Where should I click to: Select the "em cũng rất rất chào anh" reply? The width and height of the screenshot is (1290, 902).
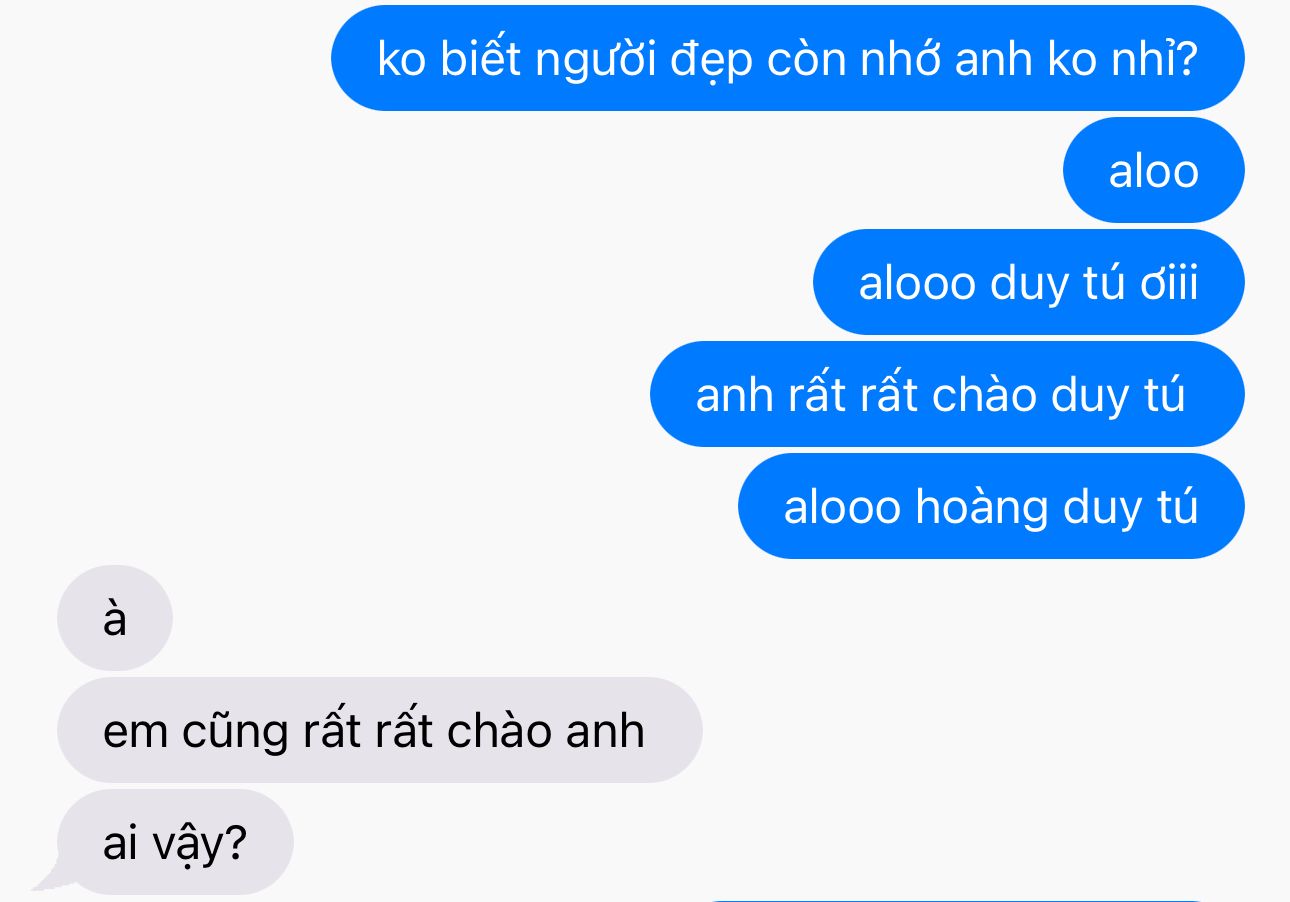[x=380, y=730]
